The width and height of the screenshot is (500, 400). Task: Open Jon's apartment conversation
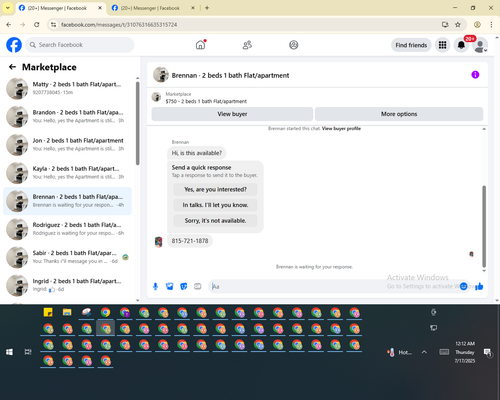[68, 145]
